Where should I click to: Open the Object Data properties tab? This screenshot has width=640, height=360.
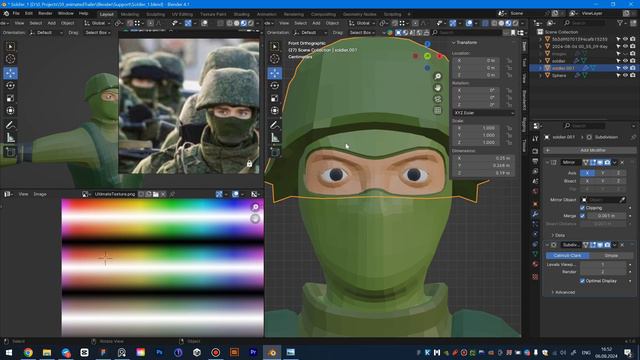[x=535, y=254]
